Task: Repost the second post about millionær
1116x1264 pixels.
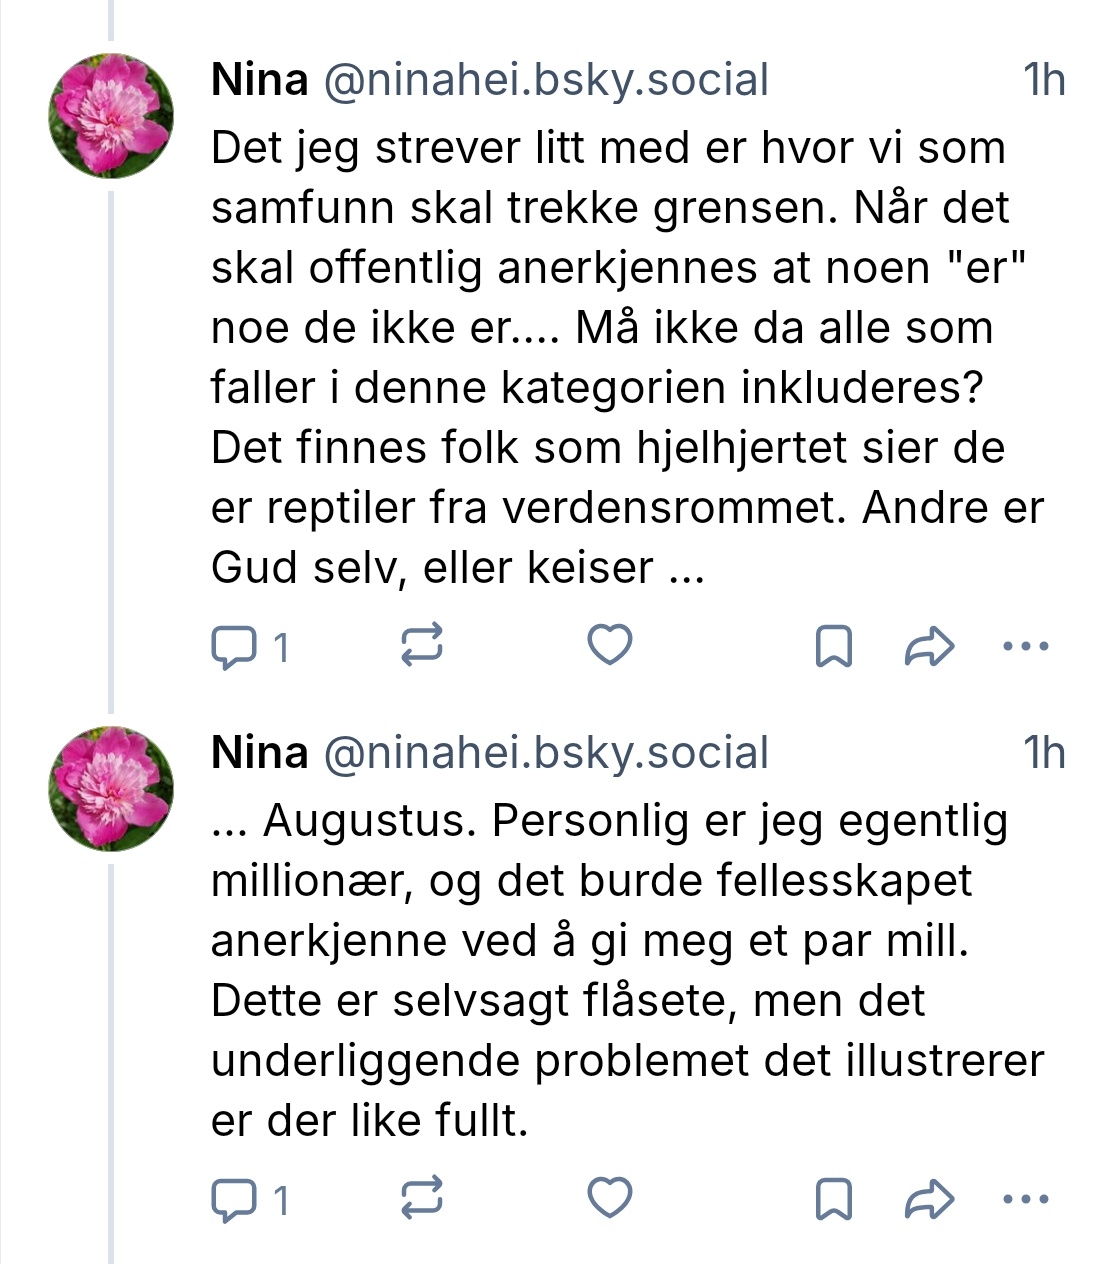Action: (x=421, y=1199)
